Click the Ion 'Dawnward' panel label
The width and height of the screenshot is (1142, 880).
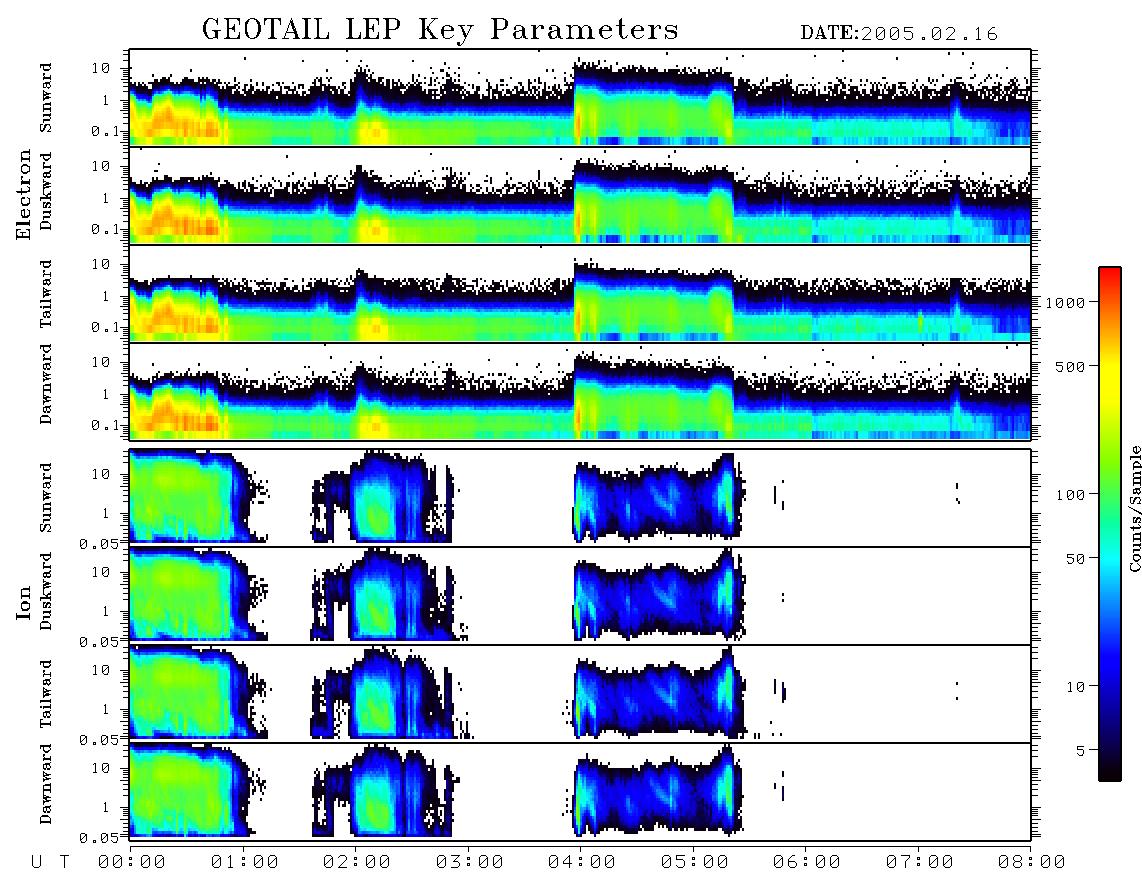[46, 784]
